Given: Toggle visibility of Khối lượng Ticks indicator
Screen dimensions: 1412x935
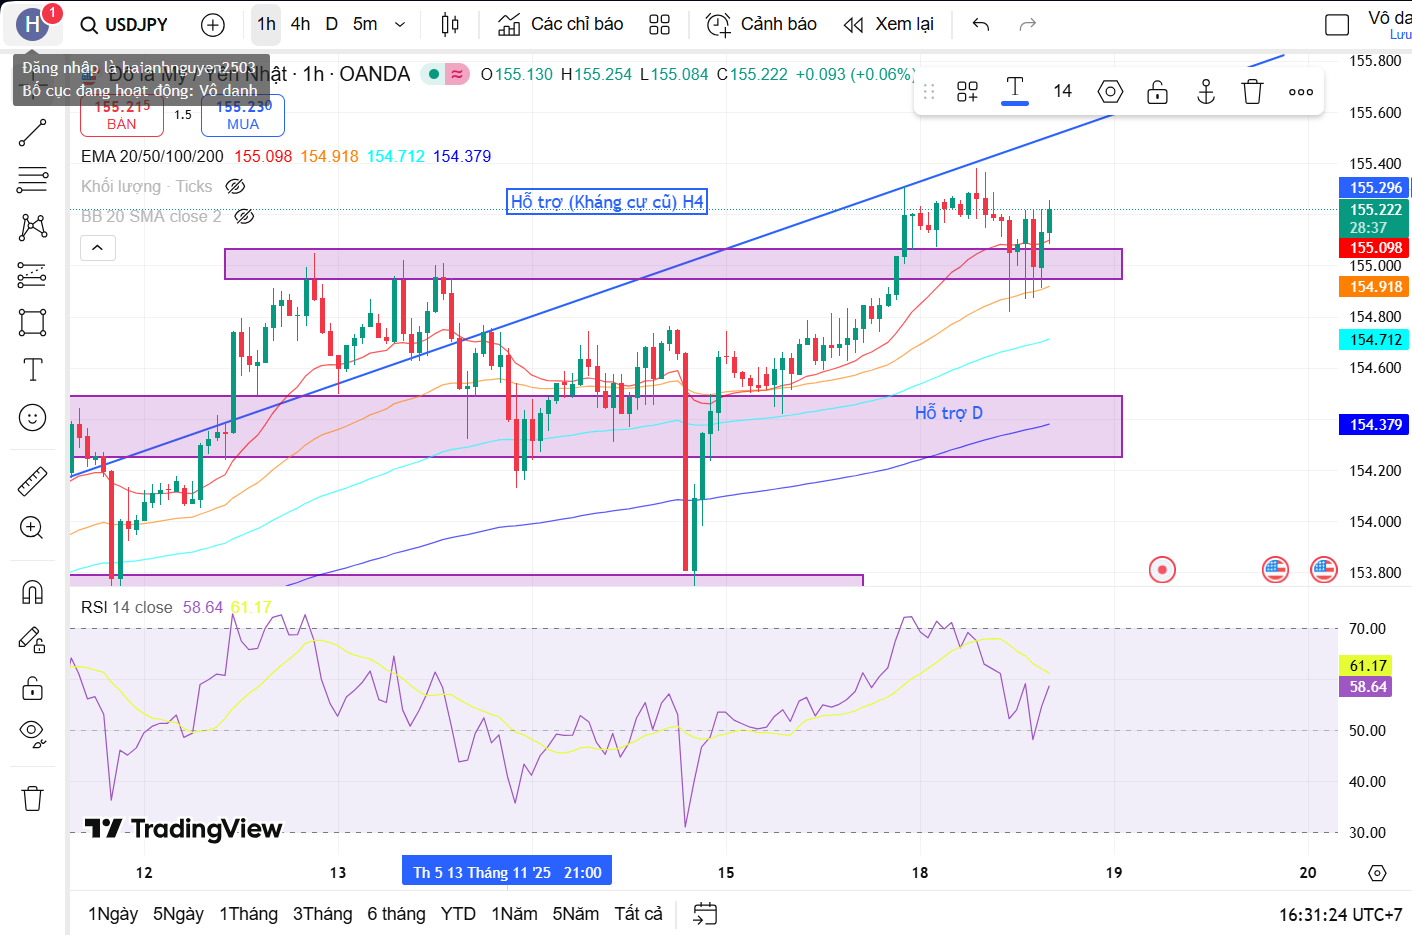Looking at the screenshot, I should [235, 186].
